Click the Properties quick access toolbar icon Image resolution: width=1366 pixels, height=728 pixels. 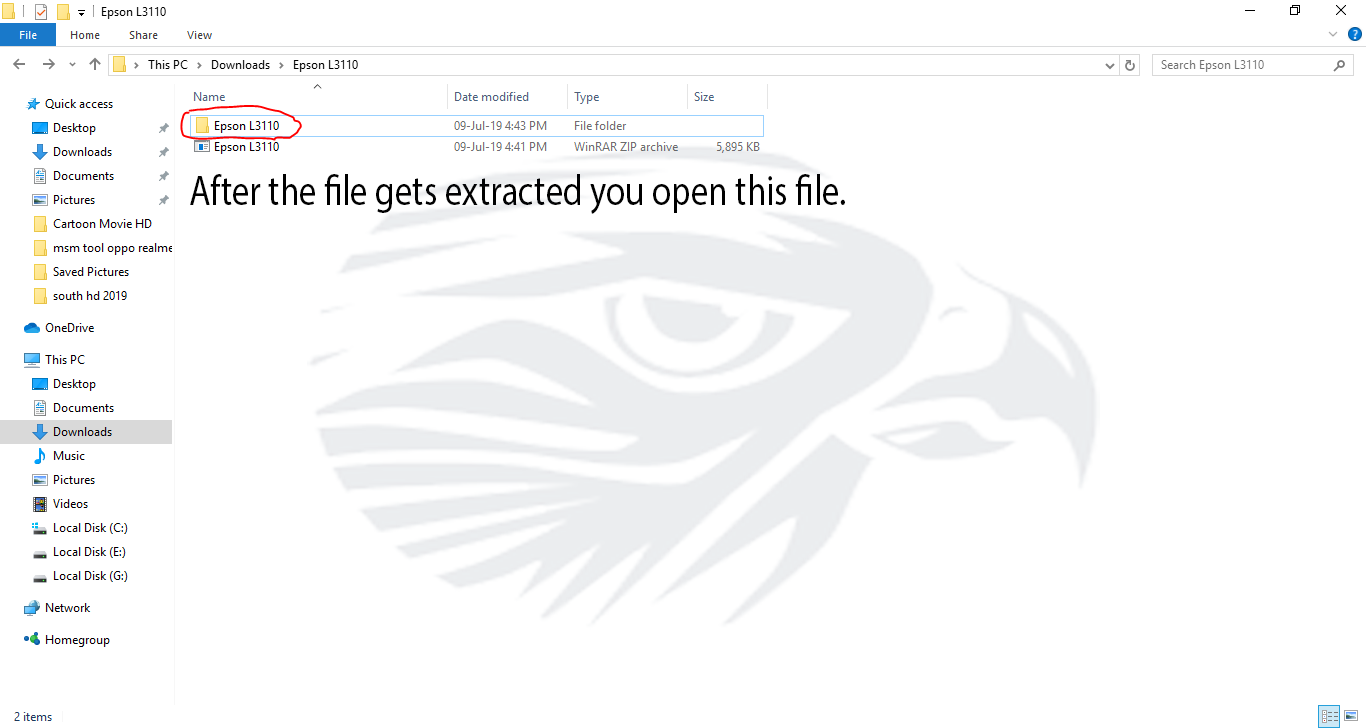click(40, 12)
